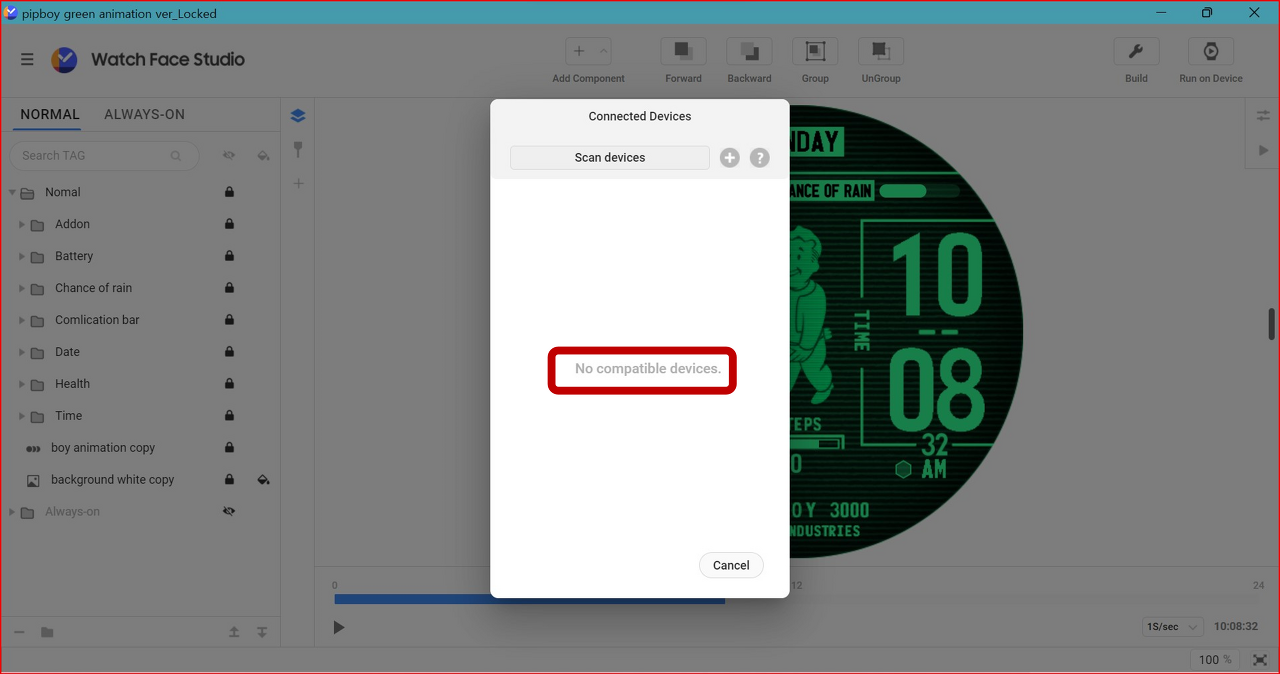
Task: Click move layer down icon
Action: tap(262, 632)
